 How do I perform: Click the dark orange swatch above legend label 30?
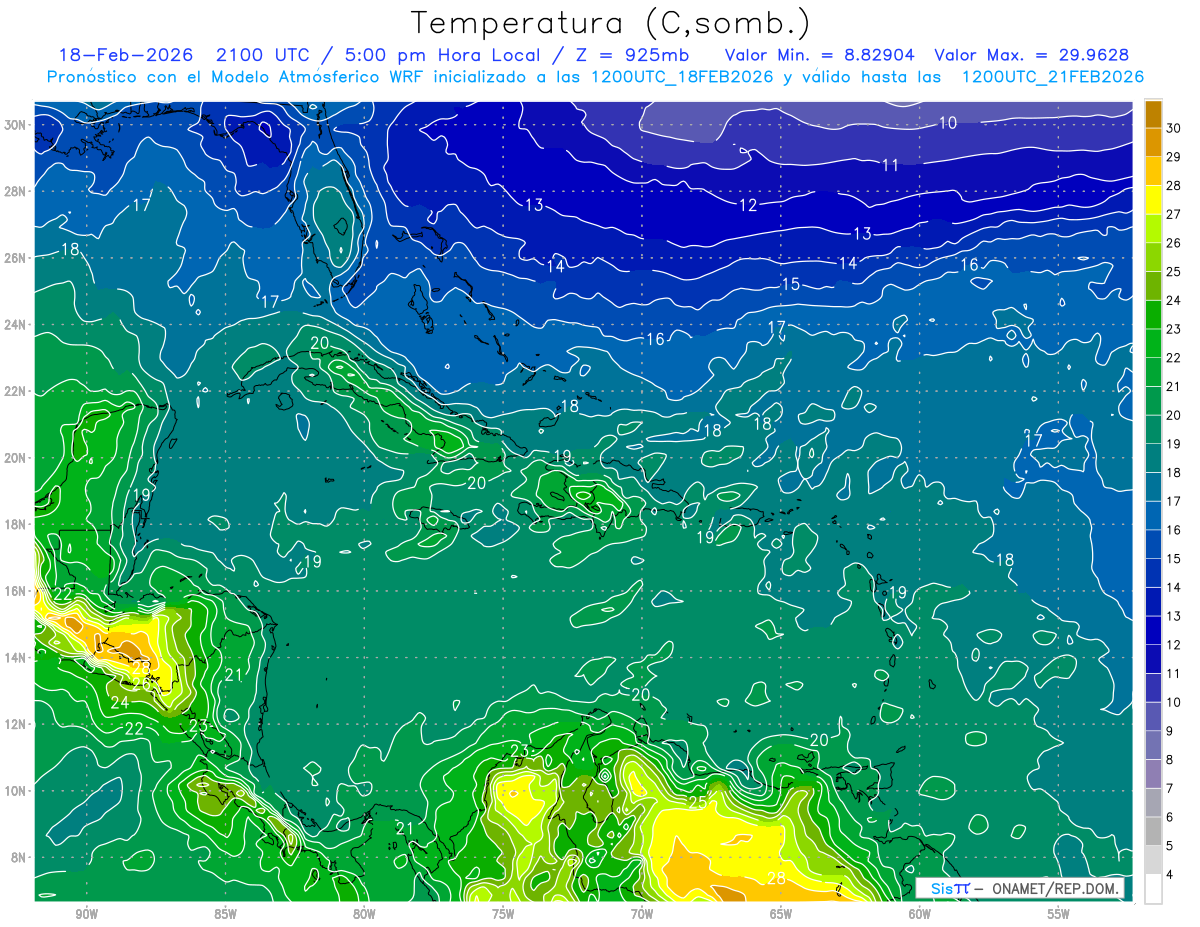point(1153,114)
